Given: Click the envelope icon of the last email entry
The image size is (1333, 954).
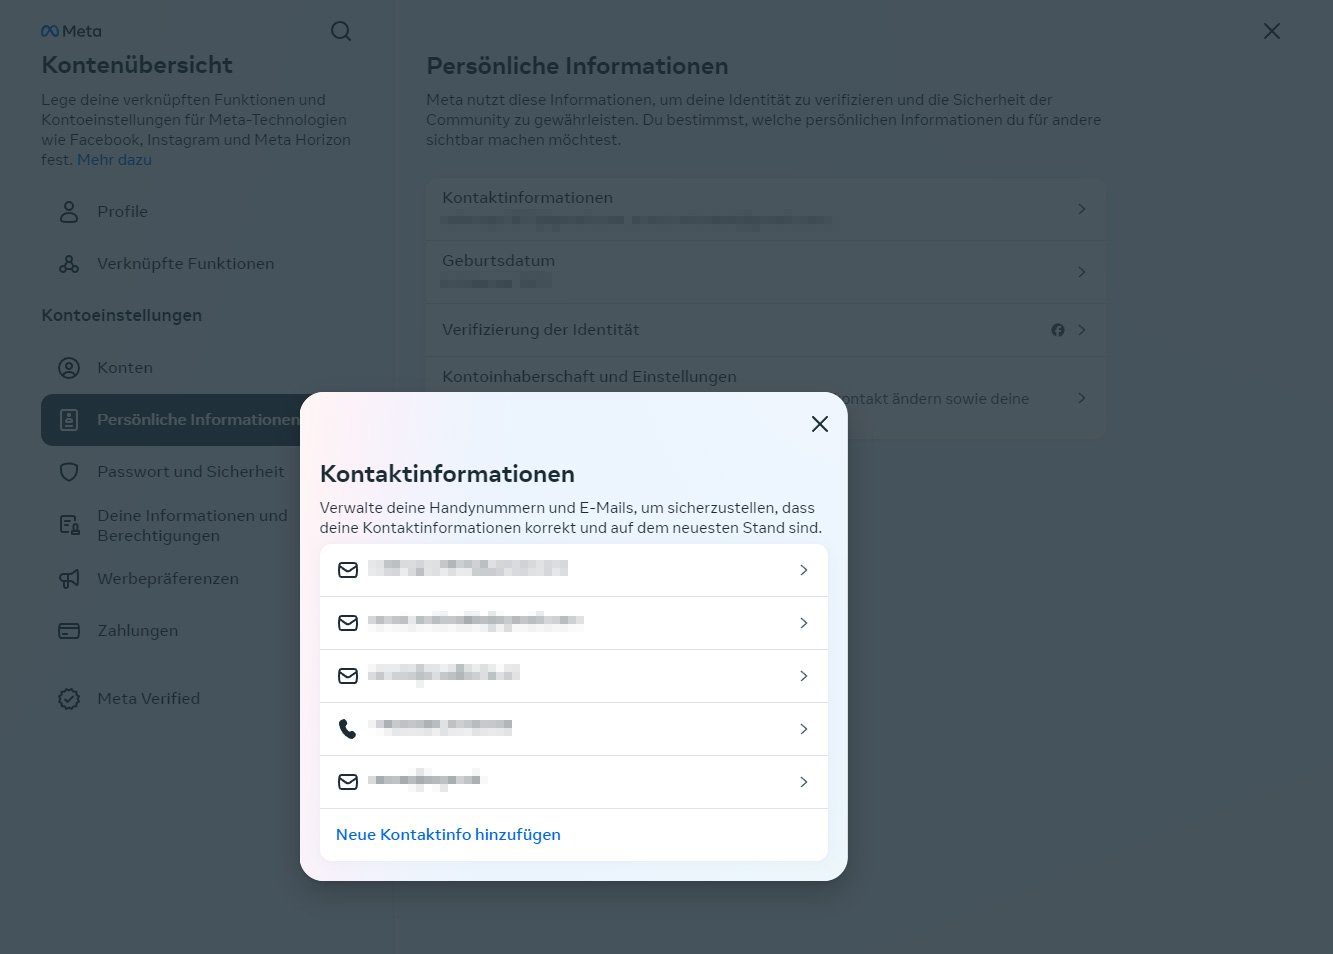Looking at the screenshot, I should (x=347, y=782).
